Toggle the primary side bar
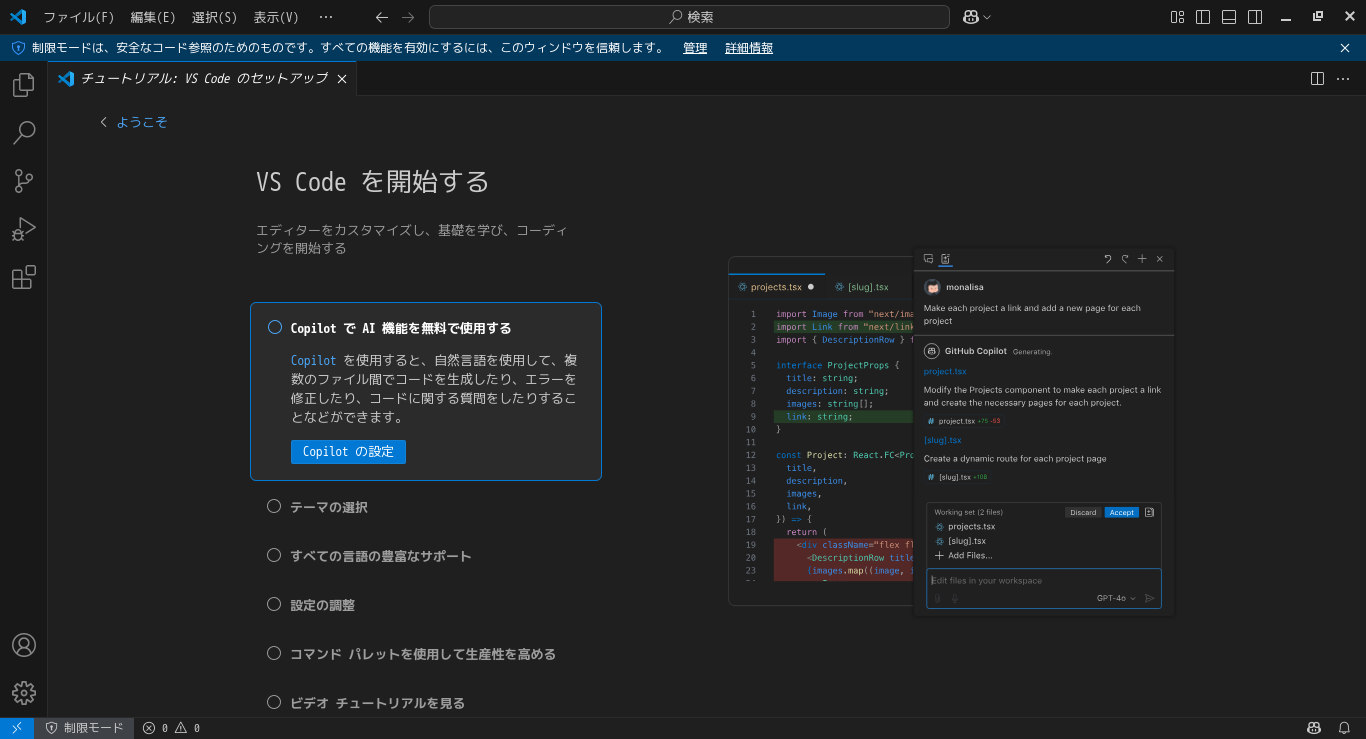Image resolution: width=1366 pixels, height=739 pixels. (1203, 17)
